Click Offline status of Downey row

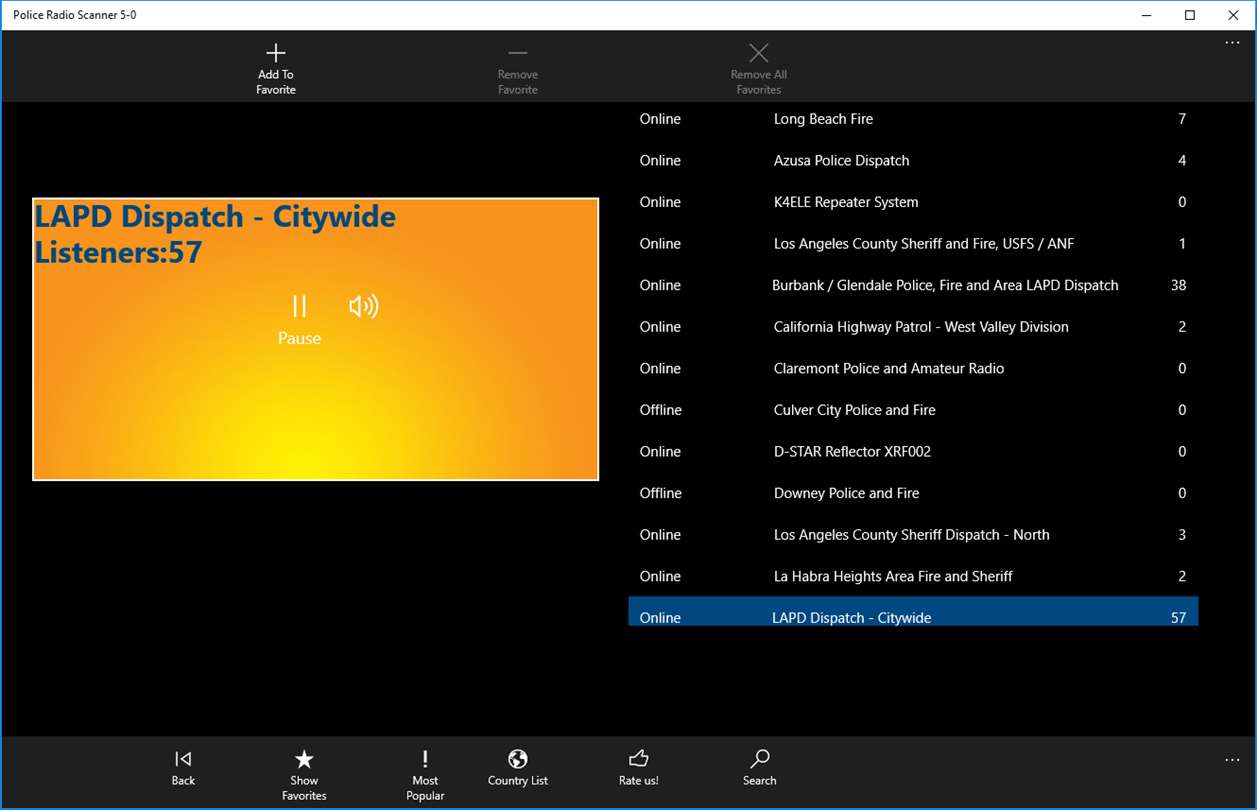point(660,493)
